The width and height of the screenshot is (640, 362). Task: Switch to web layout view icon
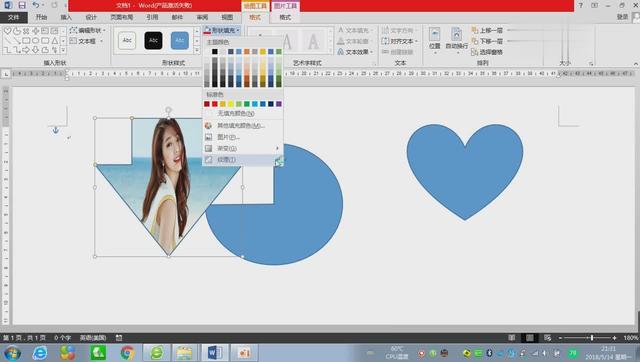pyautogui.click(x=547, y=338)
